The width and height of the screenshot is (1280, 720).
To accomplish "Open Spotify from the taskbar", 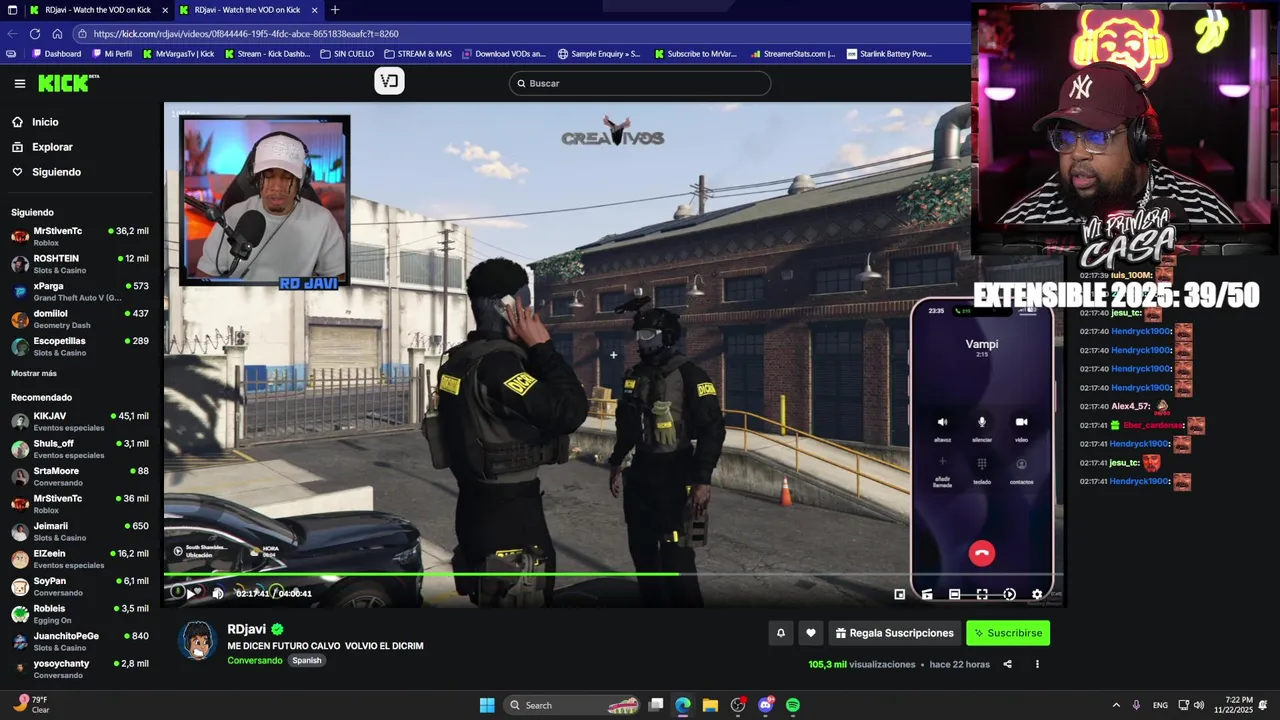I will coord(793,705).
